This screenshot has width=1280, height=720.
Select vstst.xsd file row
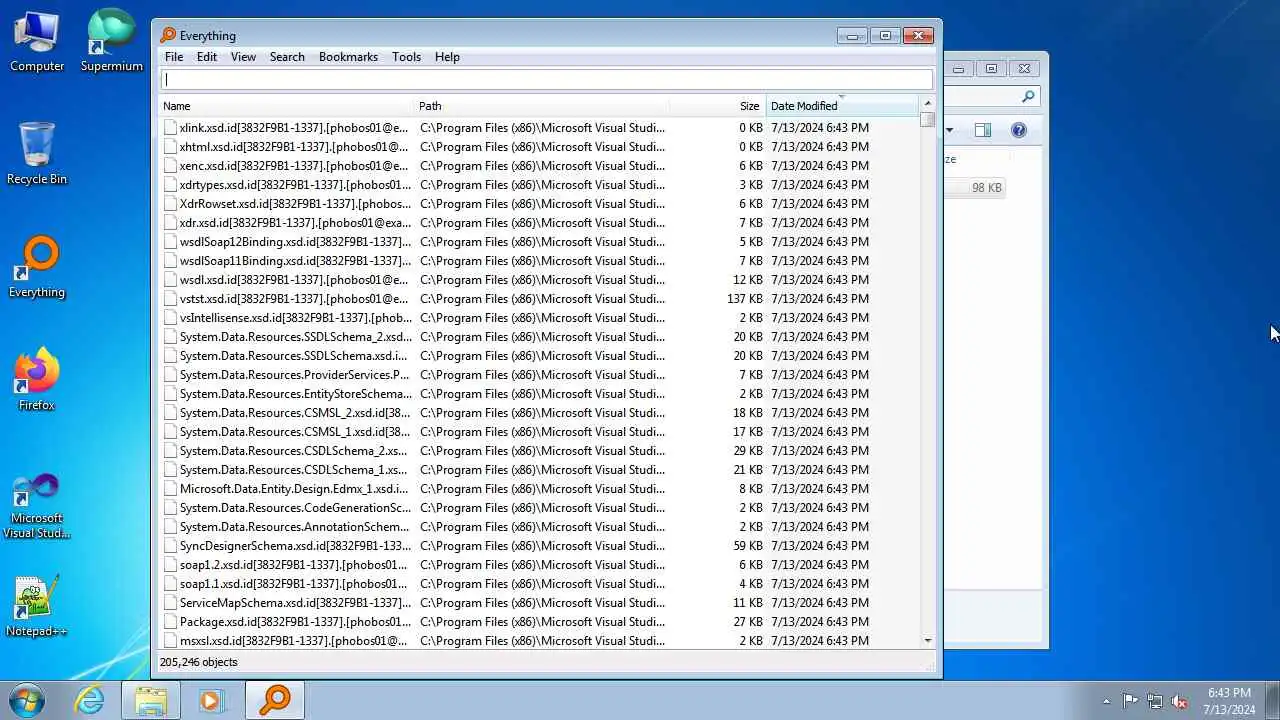pyautogui.click(x=539, y=299)
